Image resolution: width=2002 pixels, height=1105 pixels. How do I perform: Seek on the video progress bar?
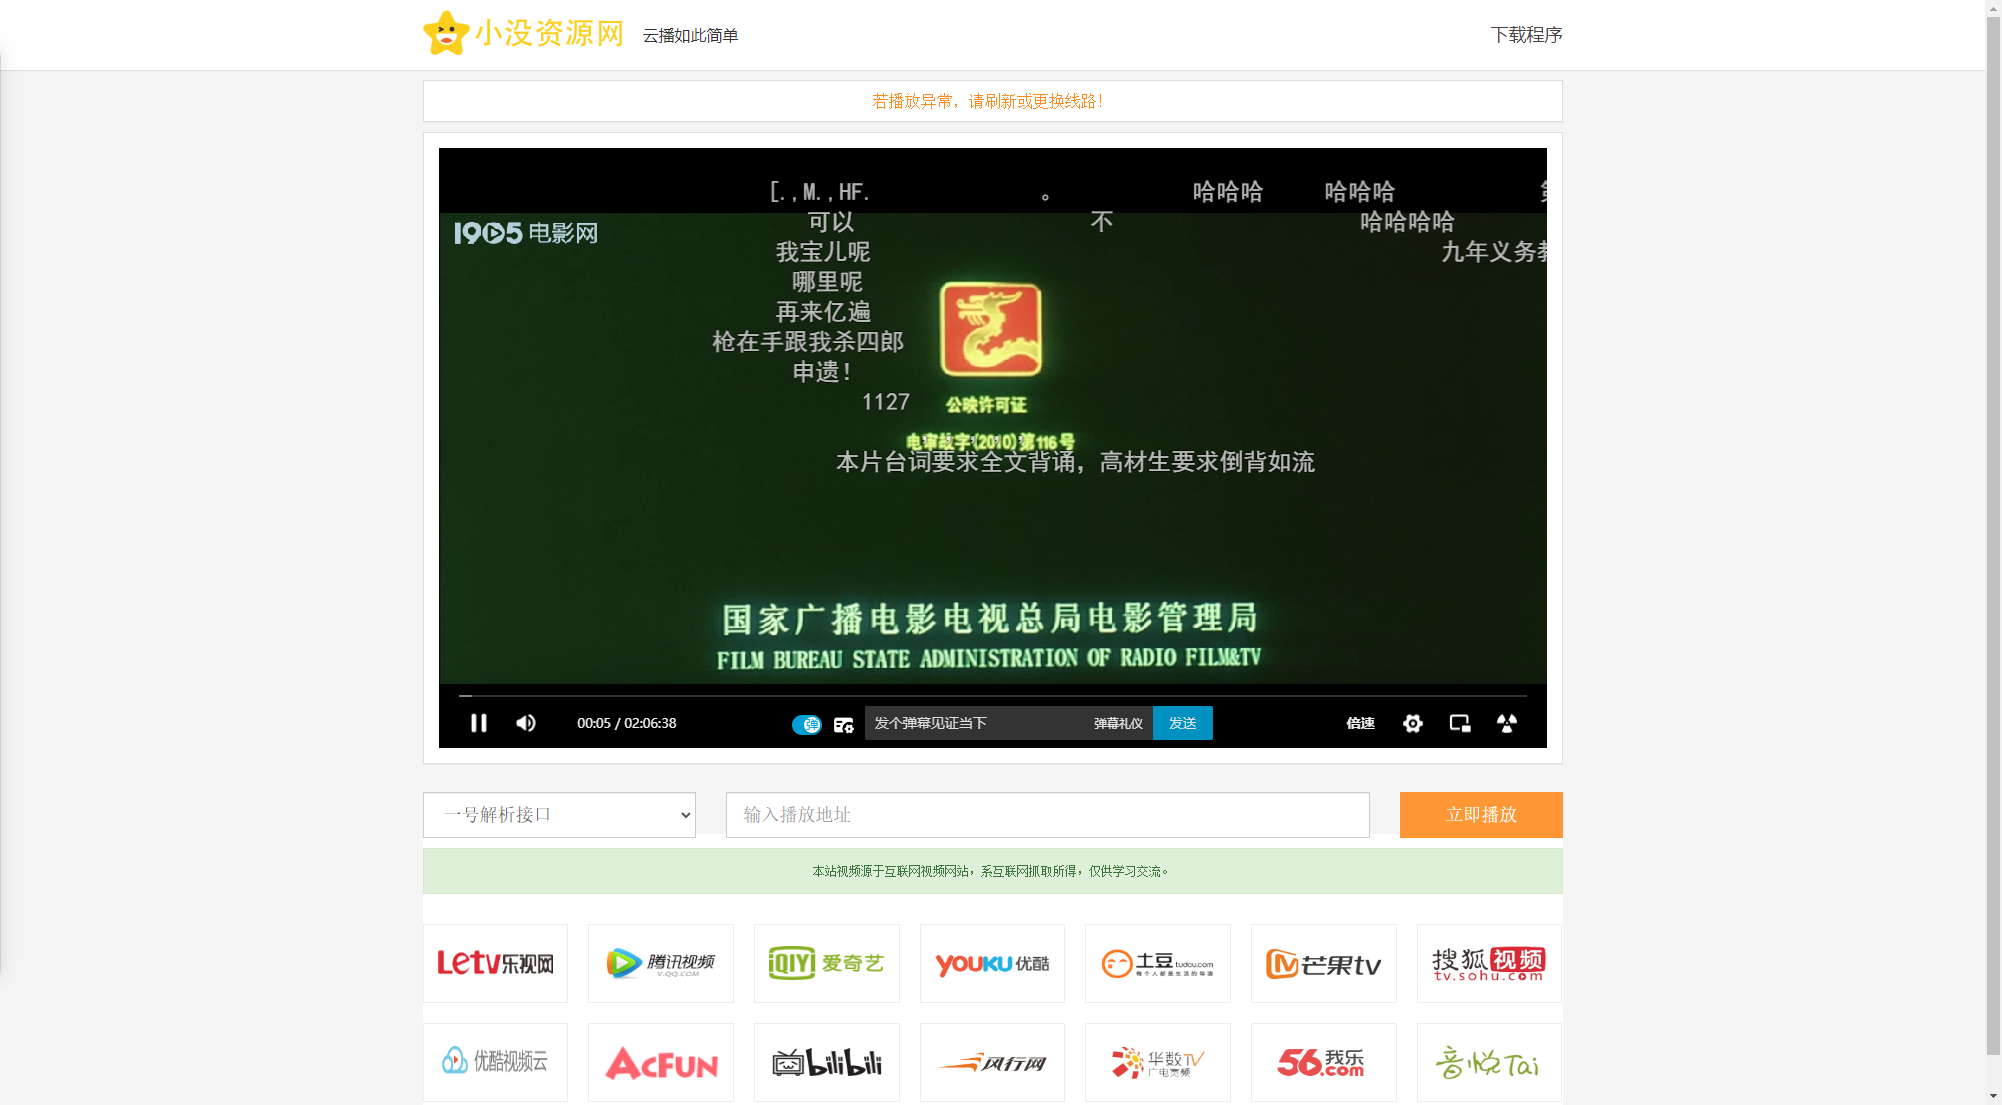pos(993,695)
